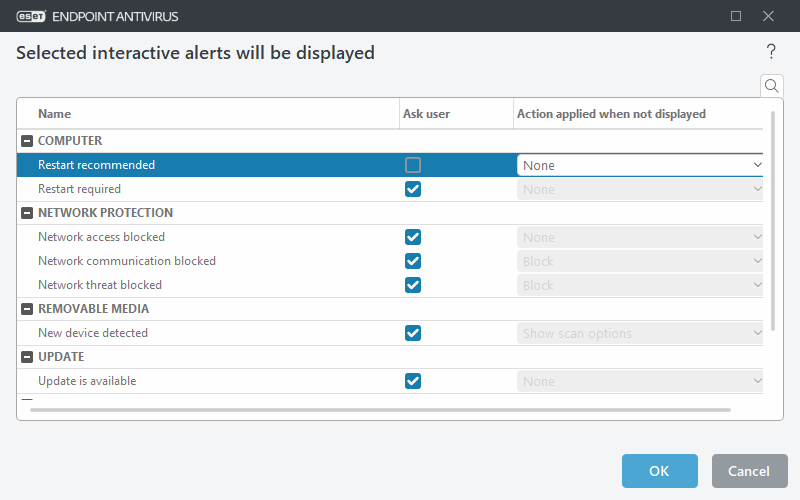Open Block dropdown for Network communication blocked
800x500 pixels.
pyautogui.click(x=640, y=261)
